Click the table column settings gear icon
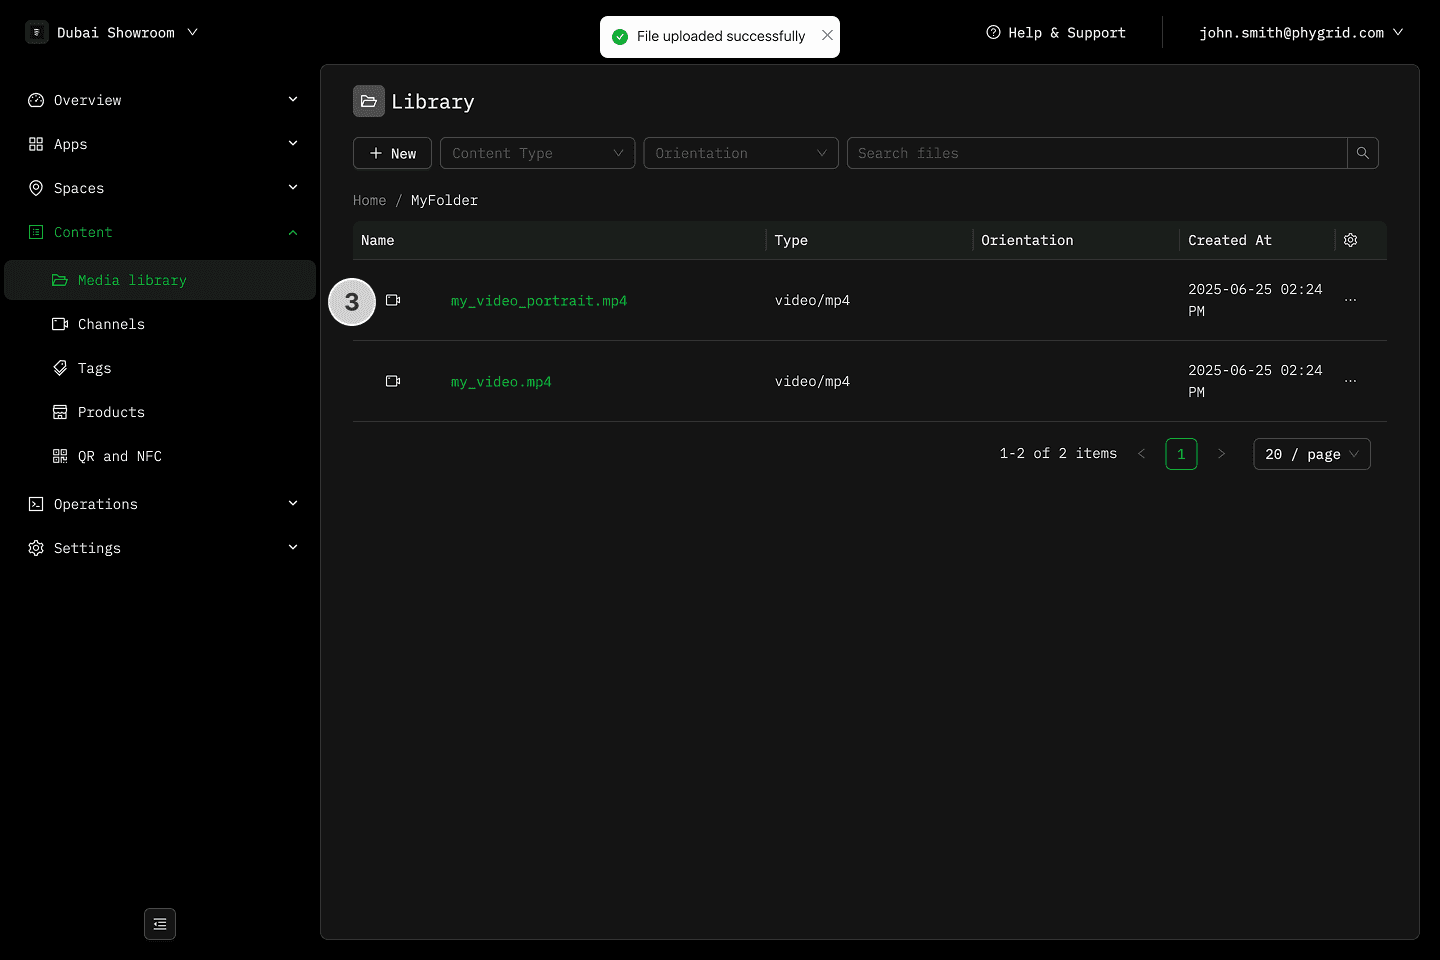1440x960 pixels. (x=1350, y=240)
